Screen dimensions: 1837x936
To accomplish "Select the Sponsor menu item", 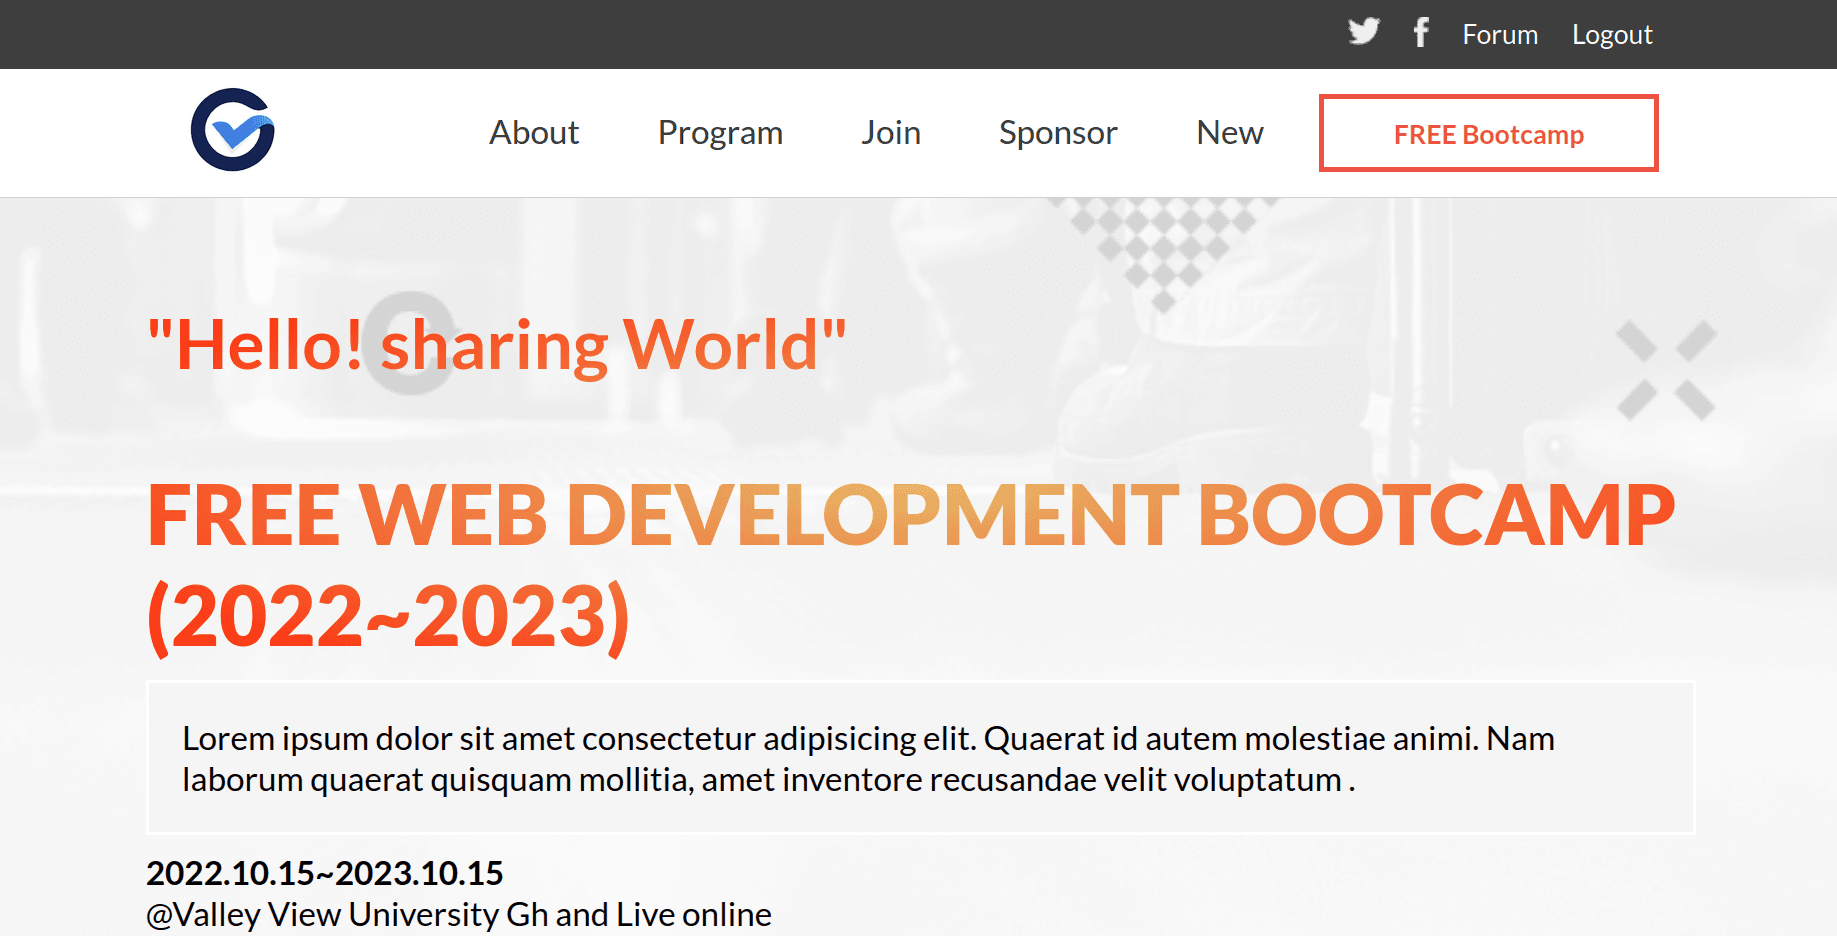I will tap(1058, 132).
